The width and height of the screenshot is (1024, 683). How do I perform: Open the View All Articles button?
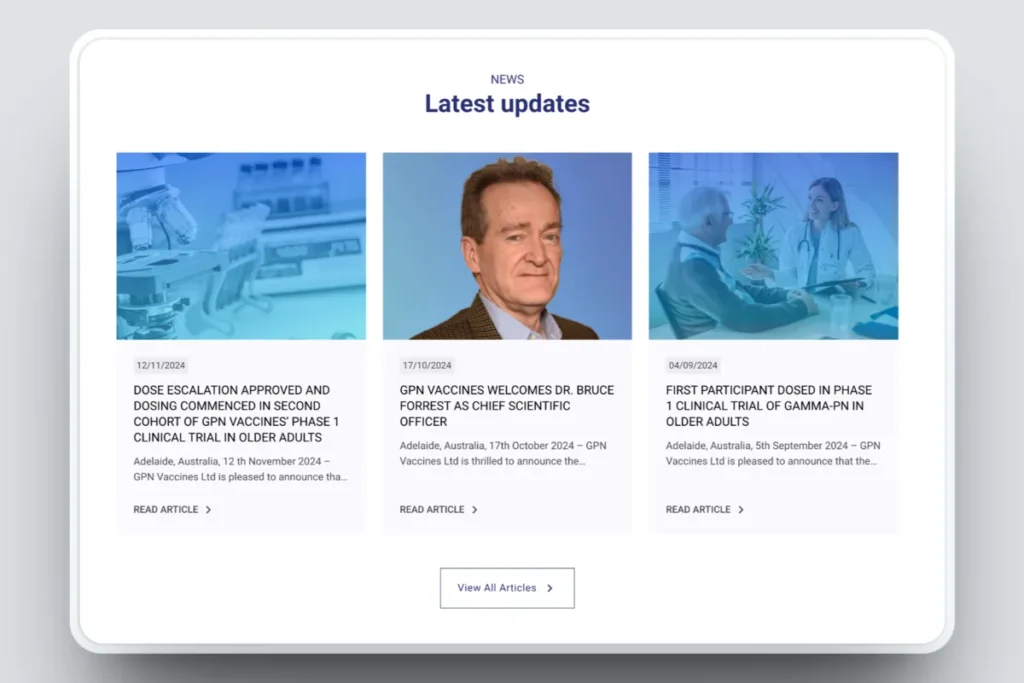click(x=506, y=588)
